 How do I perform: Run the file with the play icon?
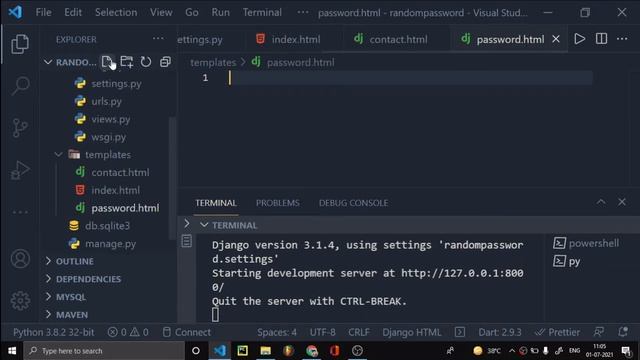pos(580,39)
